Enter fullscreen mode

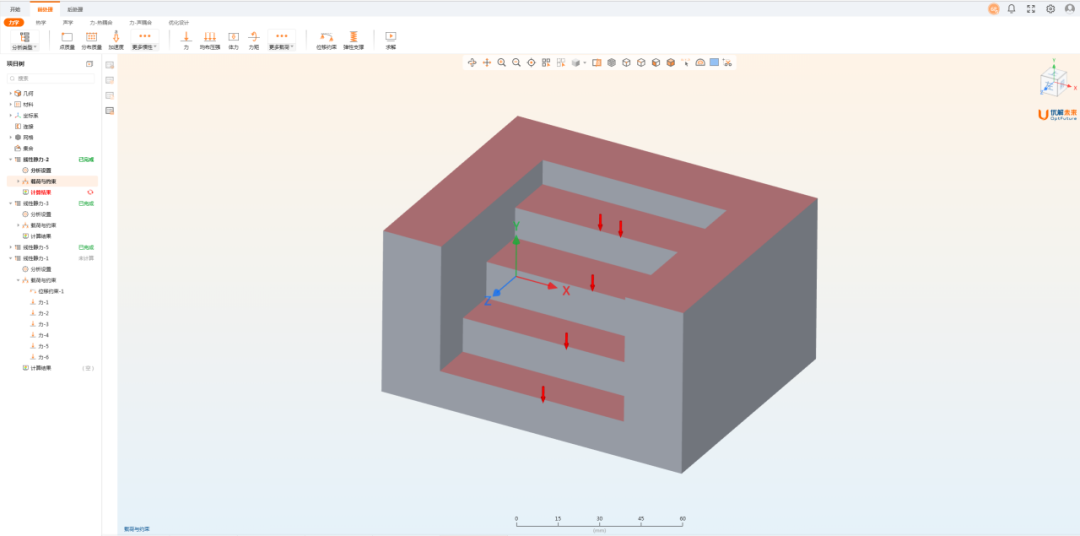1031,9
